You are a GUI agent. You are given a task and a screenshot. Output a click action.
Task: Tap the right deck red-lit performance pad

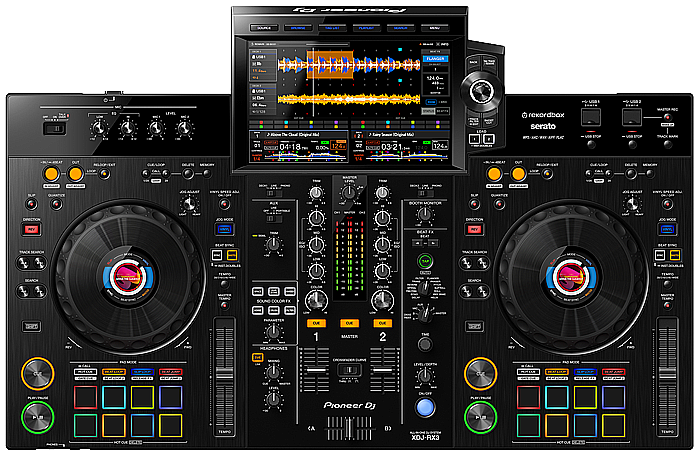(x=528, y=397)
